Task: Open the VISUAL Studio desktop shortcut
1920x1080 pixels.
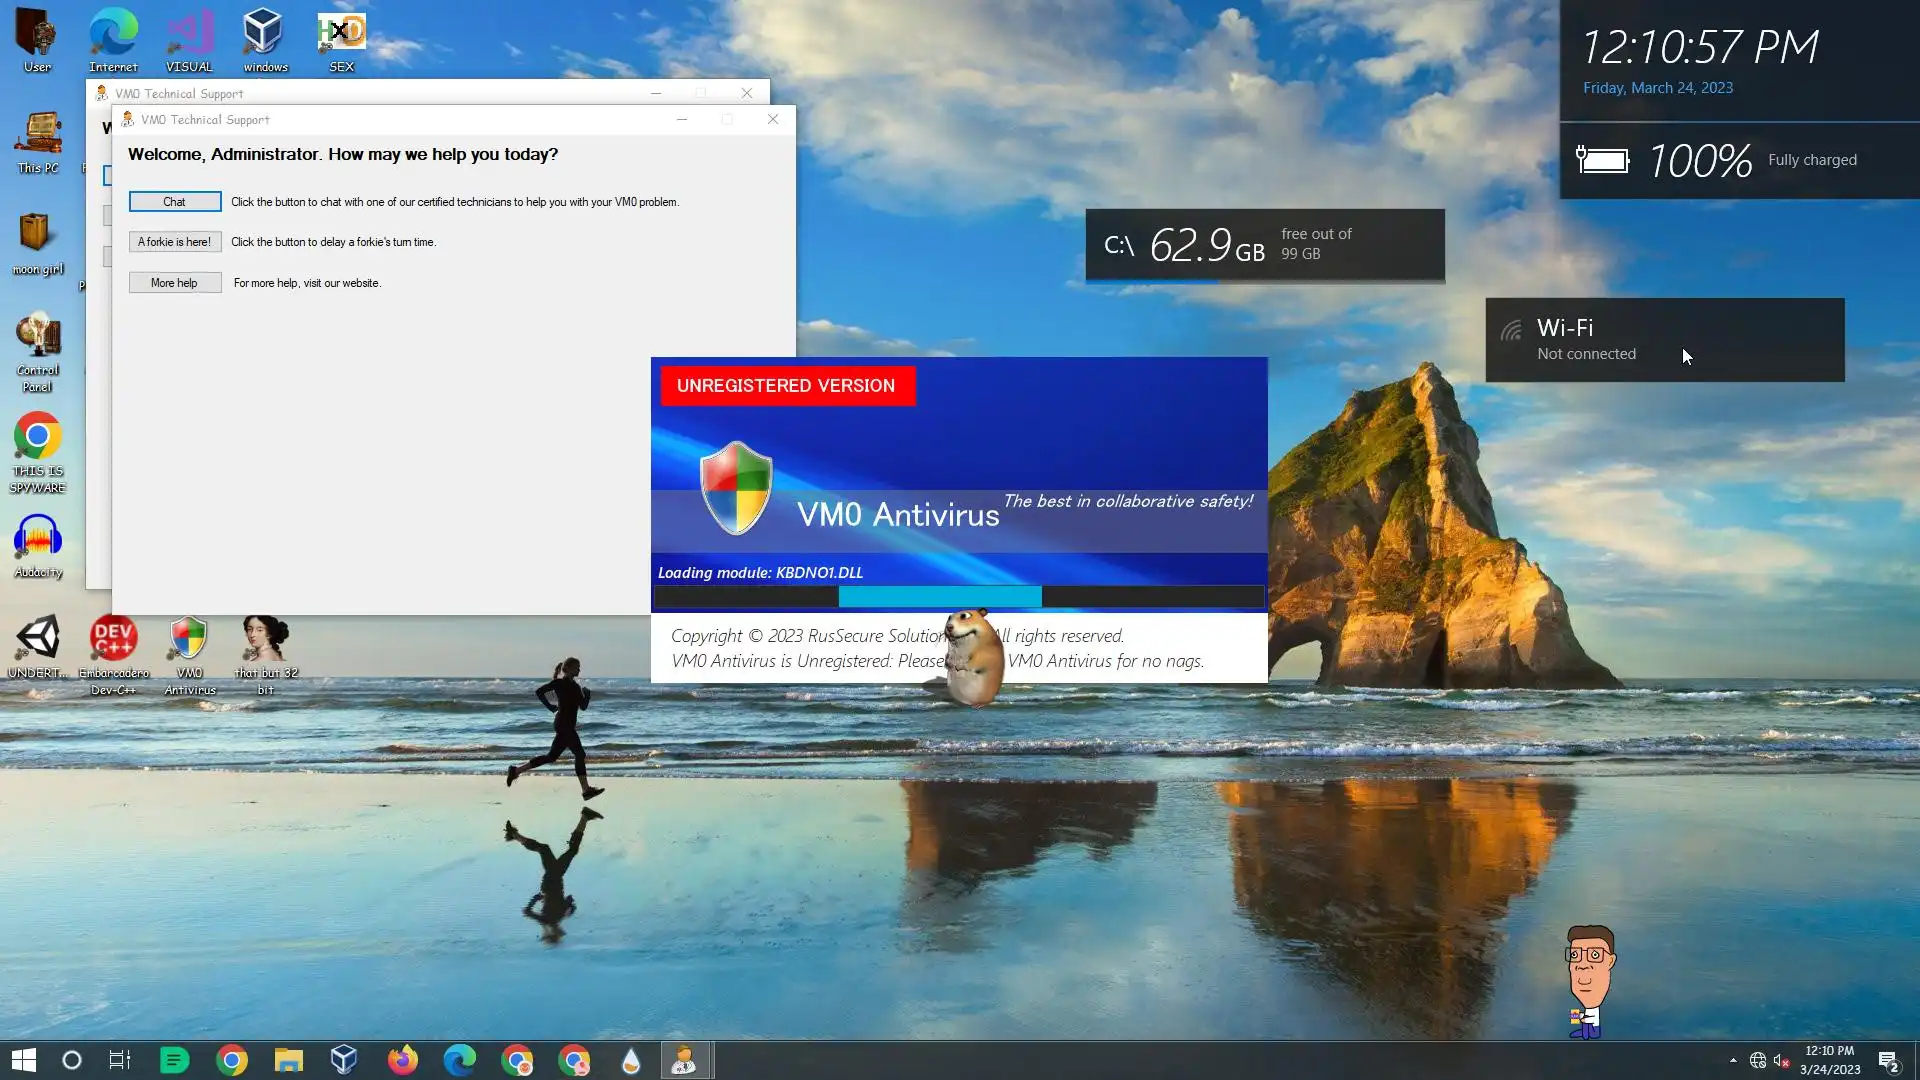Action: click(x=189, y=35)
